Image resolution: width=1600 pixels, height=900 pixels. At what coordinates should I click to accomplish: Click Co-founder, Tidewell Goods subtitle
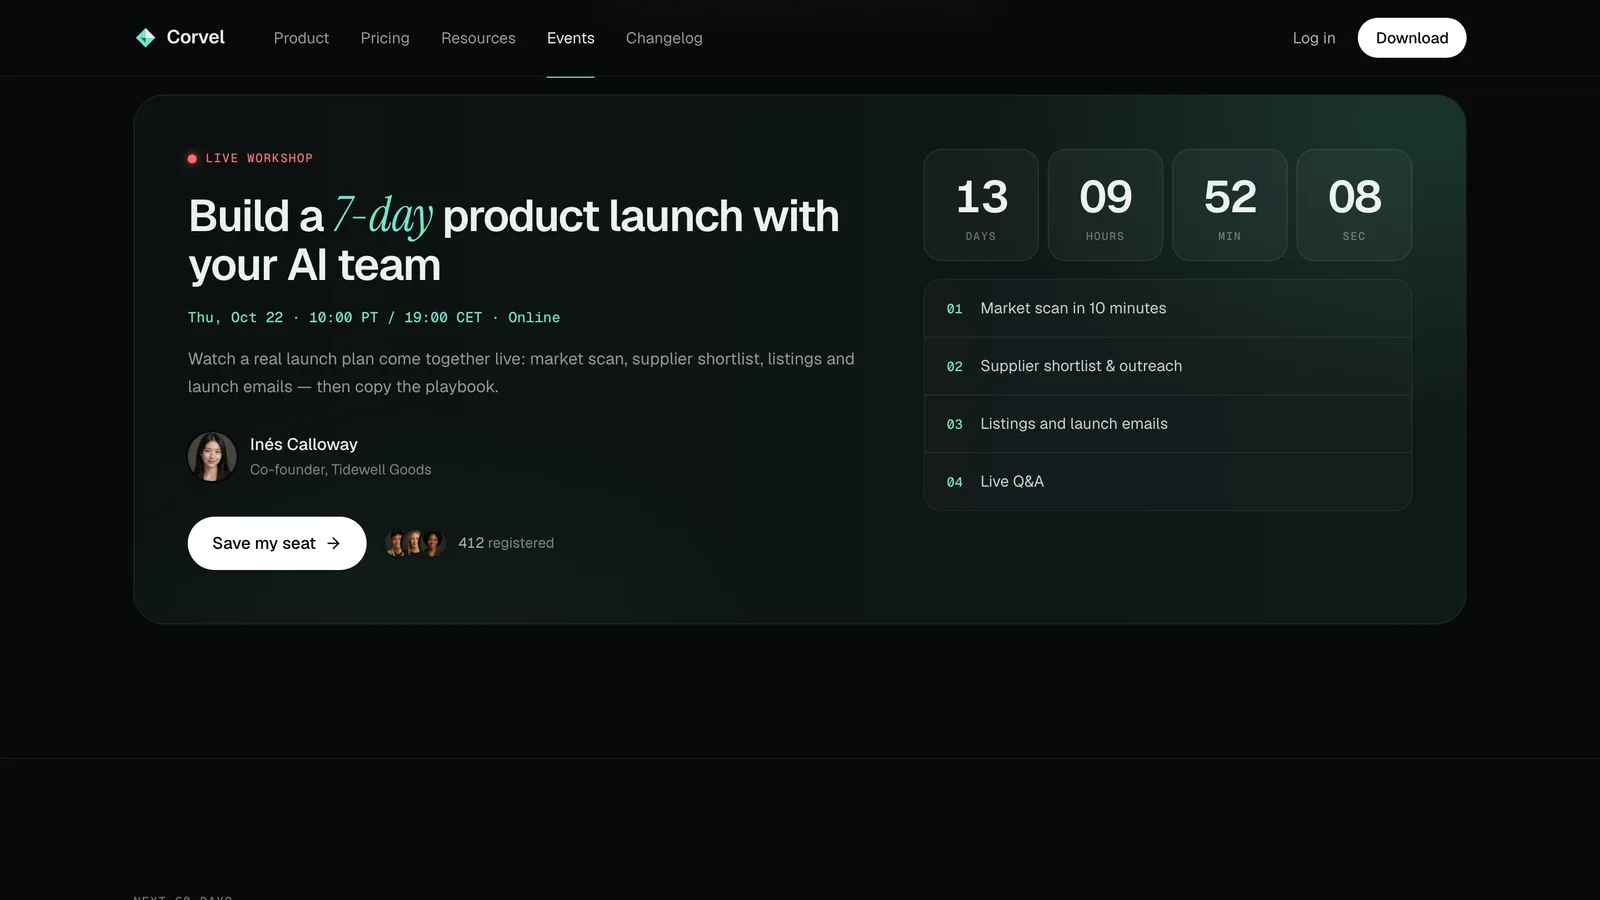tap(340, 470)
